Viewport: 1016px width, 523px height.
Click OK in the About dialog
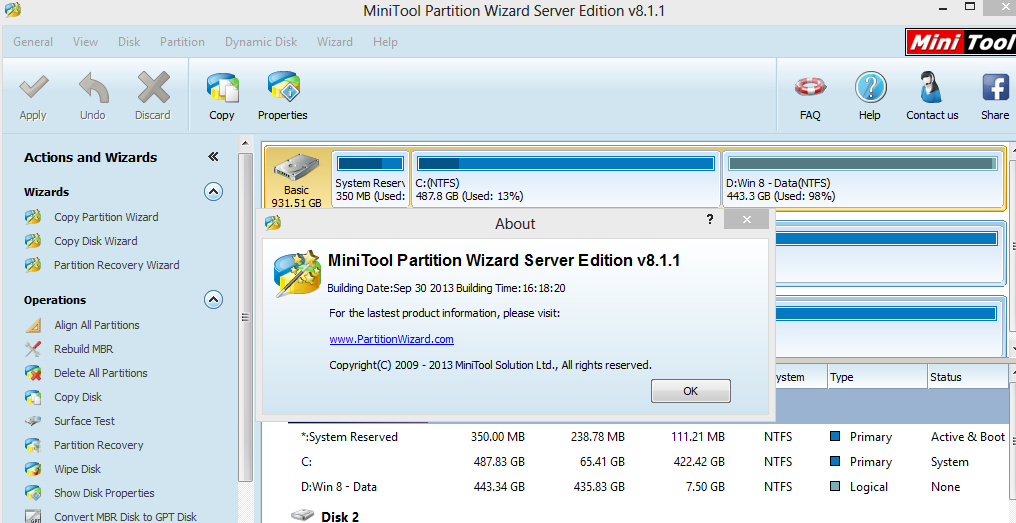[x=691, y=391]
